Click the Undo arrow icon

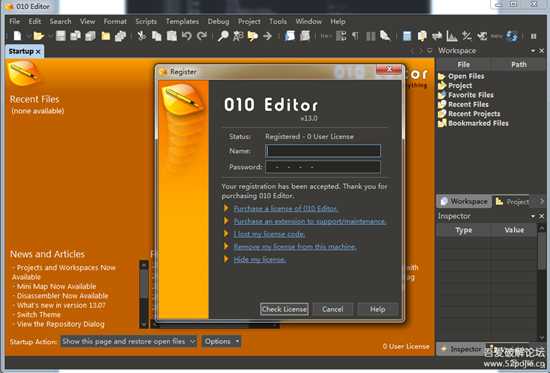tap(187, 36)
